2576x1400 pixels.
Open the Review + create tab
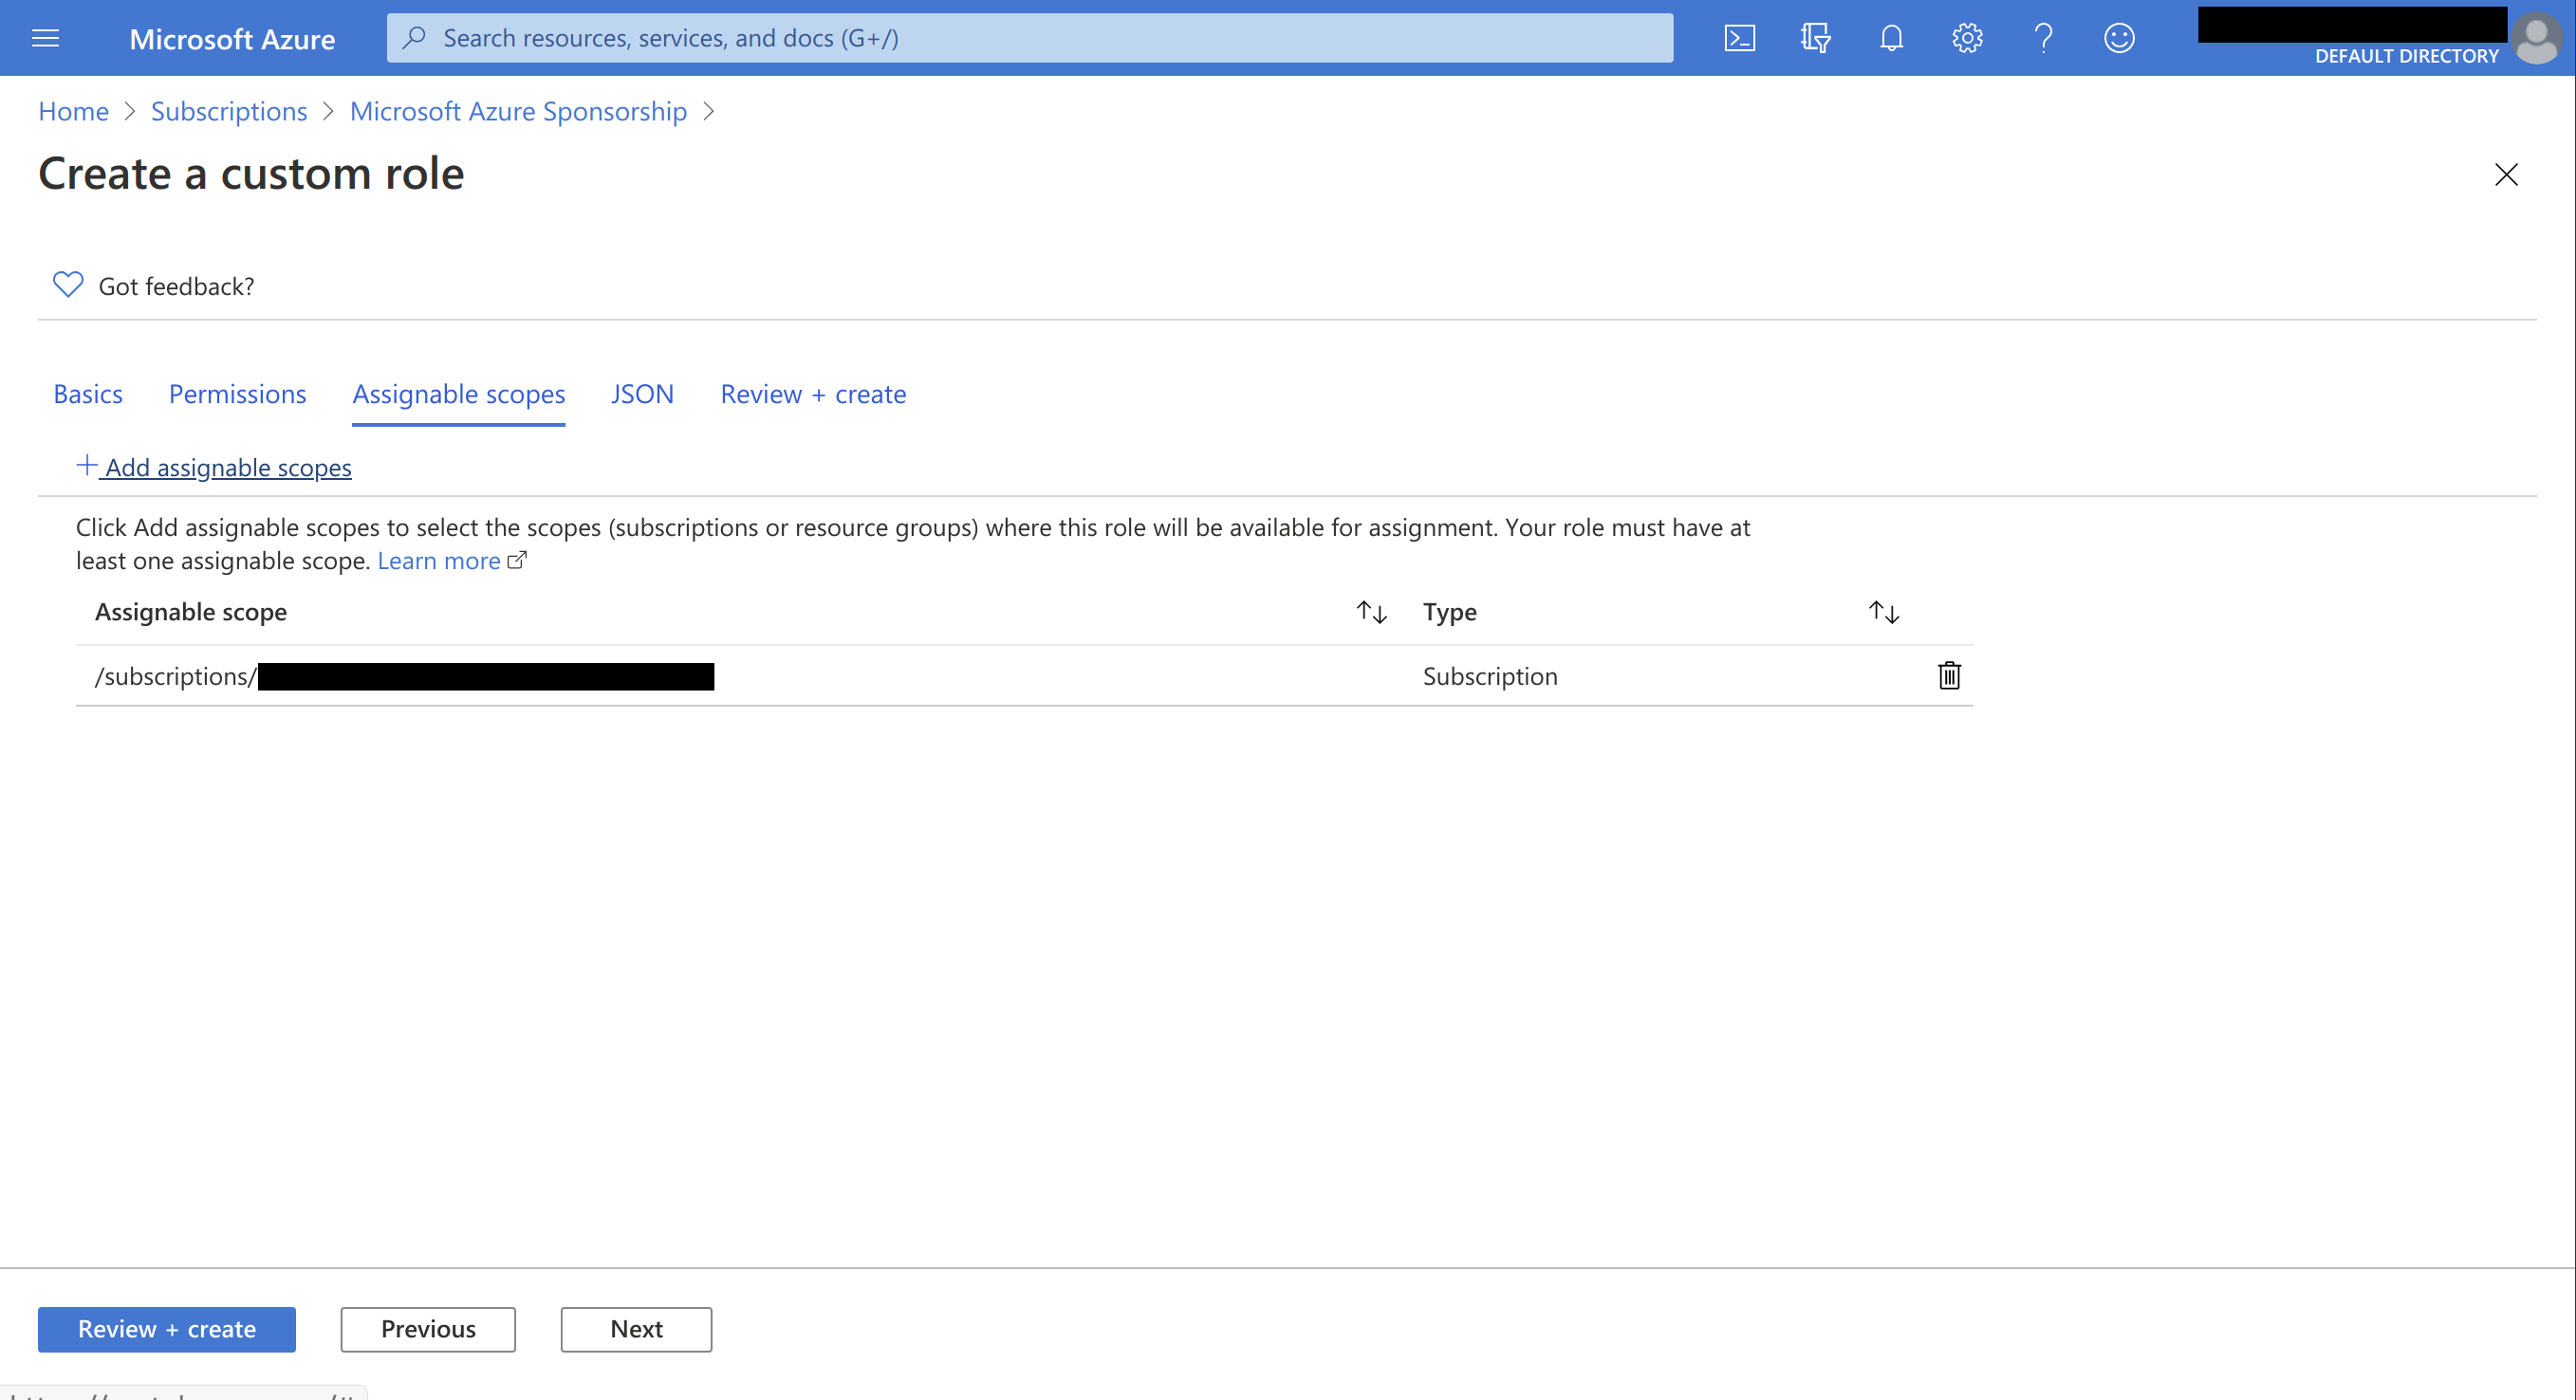click(x=812, y=394)
